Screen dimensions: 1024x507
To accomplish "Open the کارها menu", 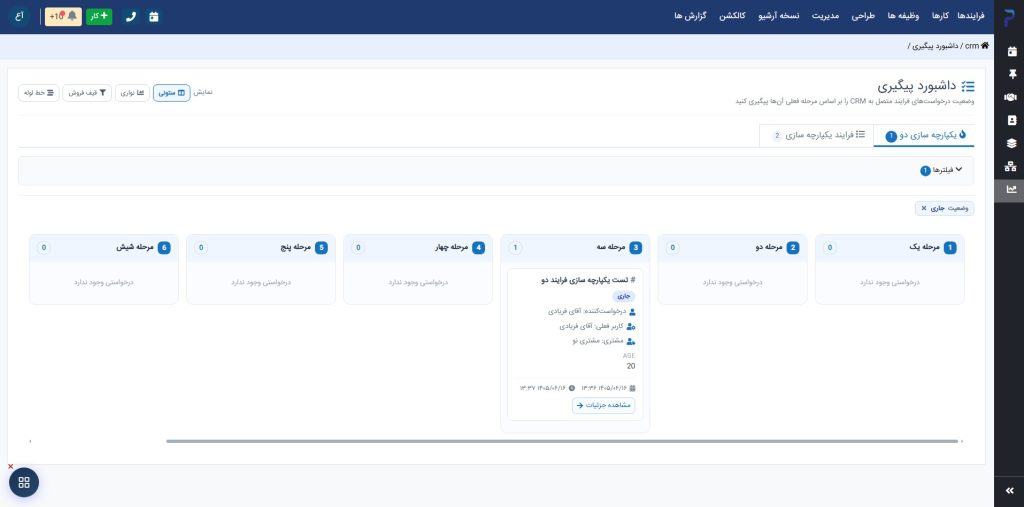I will pyautogui.click(x=939, y=16).
